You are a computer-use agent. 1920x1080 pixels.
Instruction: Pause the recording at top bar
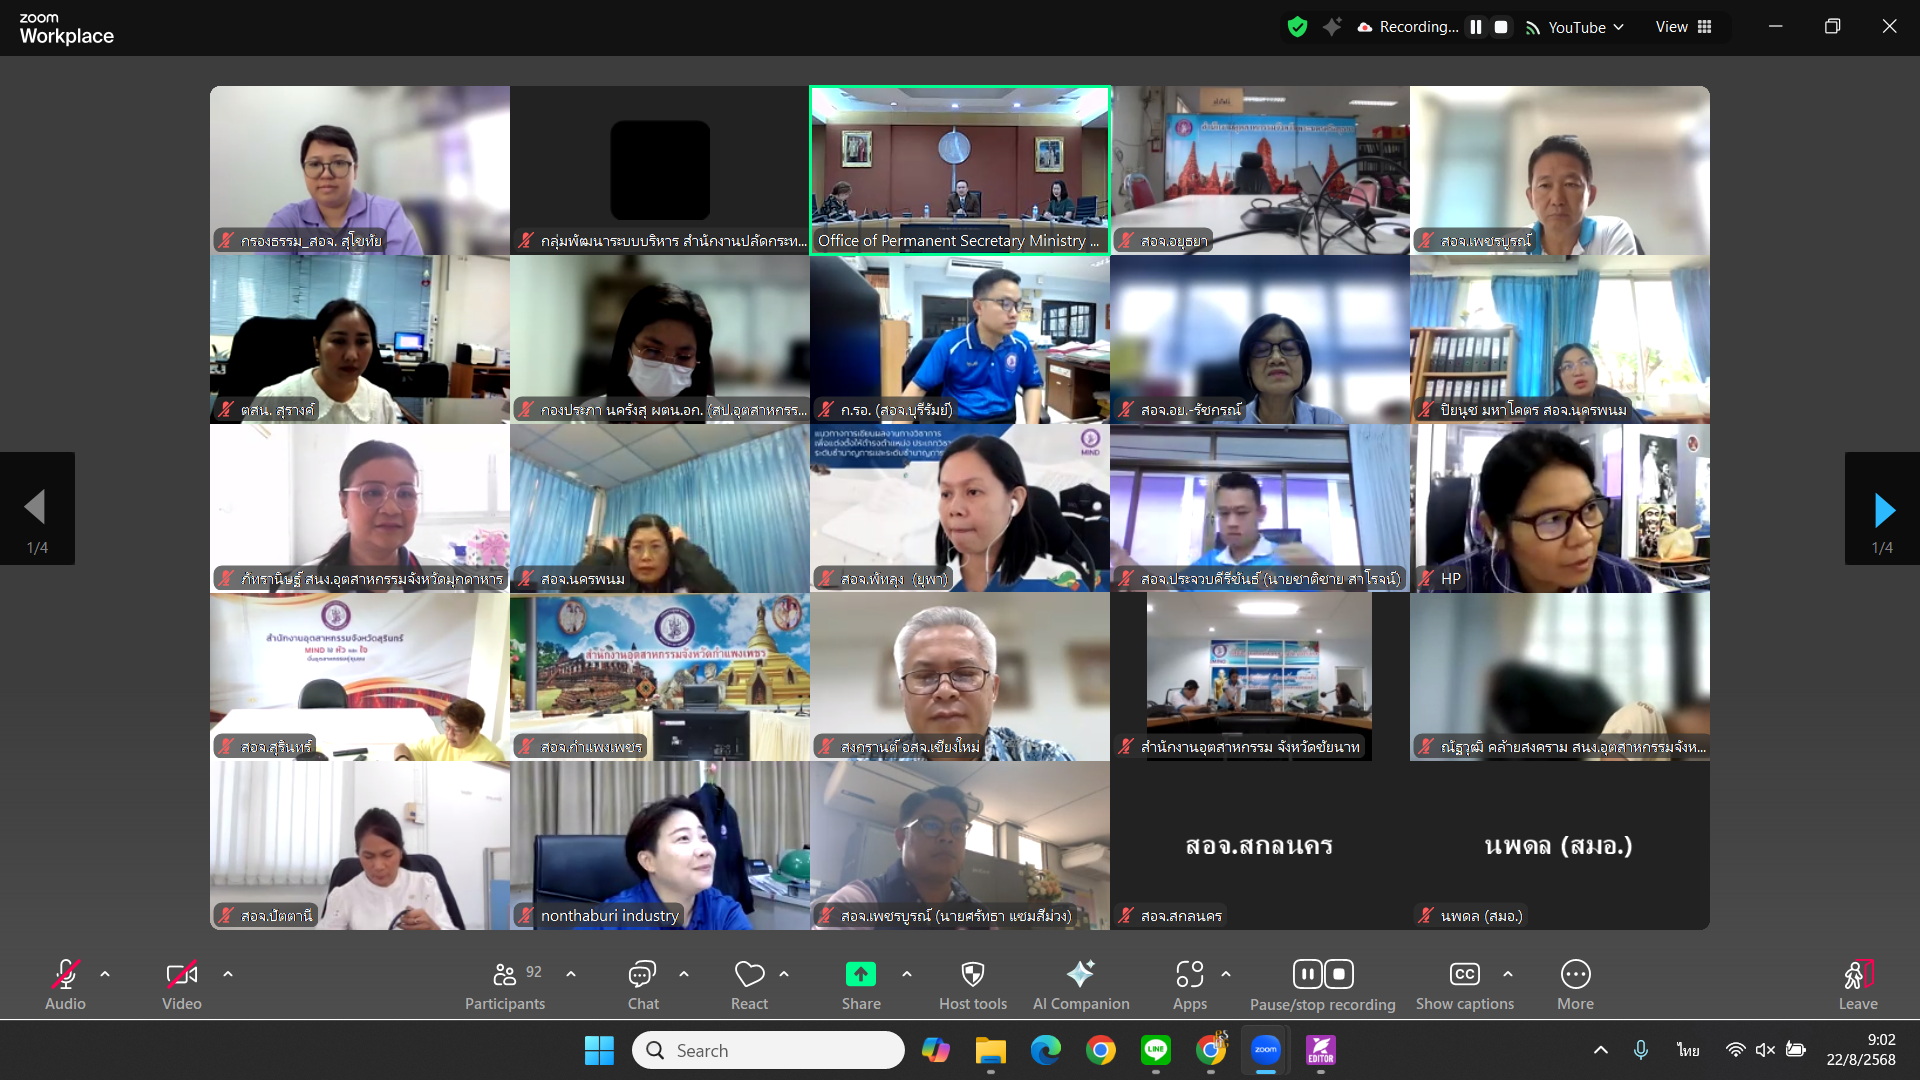[x=1476, y=27]
